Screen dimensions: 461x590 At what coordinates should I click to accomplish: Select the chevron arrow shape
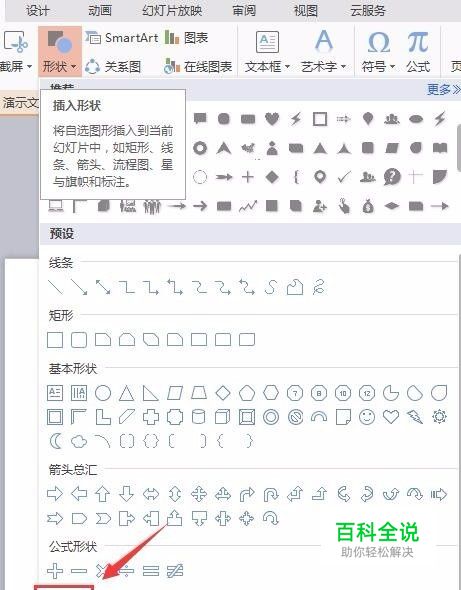pyautogui.click(x=103, y=519)
